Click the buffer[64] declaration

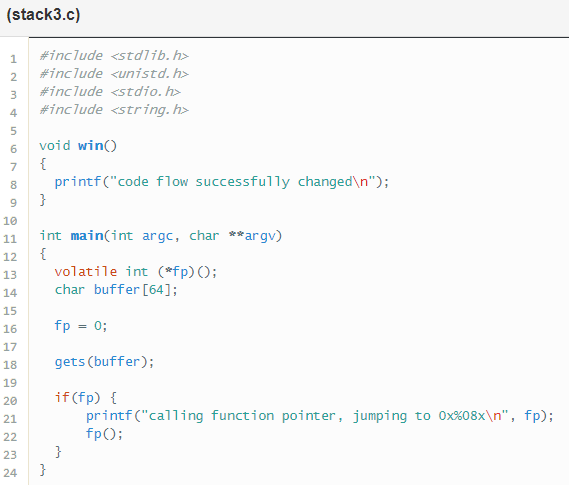[136, 290]
